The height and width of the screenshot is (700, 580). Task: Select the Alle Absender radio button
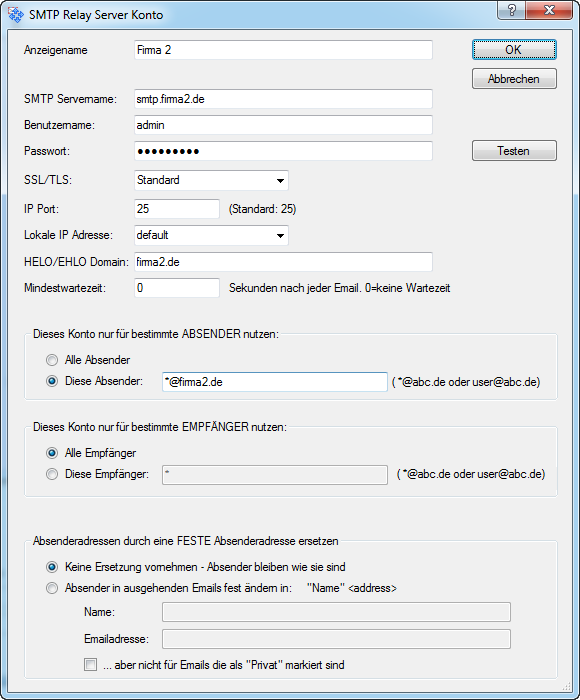[x=52, y=360]
